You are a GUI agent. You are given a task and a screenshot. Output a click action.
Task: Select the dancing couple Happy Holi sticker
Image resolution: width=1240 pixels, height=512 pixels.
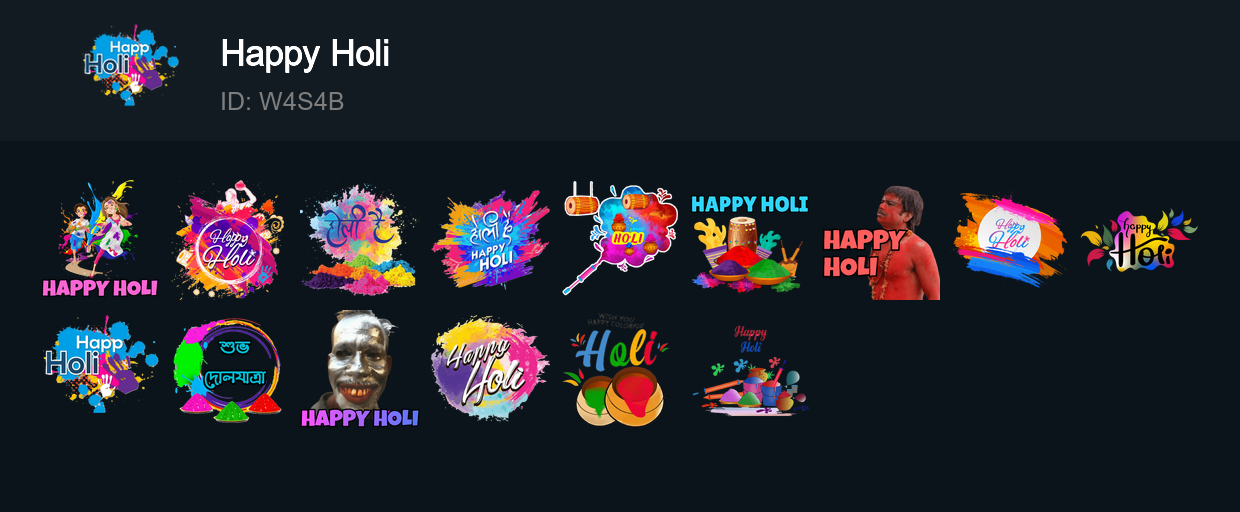100,240
